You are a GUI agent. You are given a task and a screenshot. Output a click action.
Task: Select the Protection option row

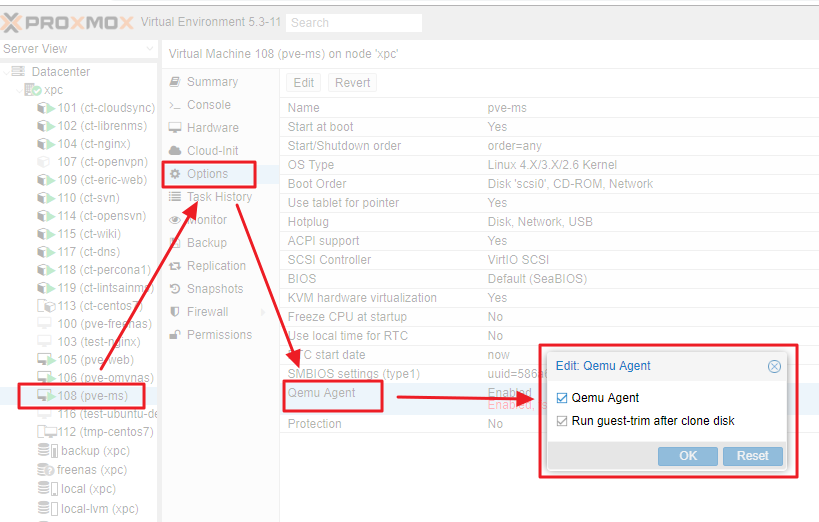(x=549, y=424)
